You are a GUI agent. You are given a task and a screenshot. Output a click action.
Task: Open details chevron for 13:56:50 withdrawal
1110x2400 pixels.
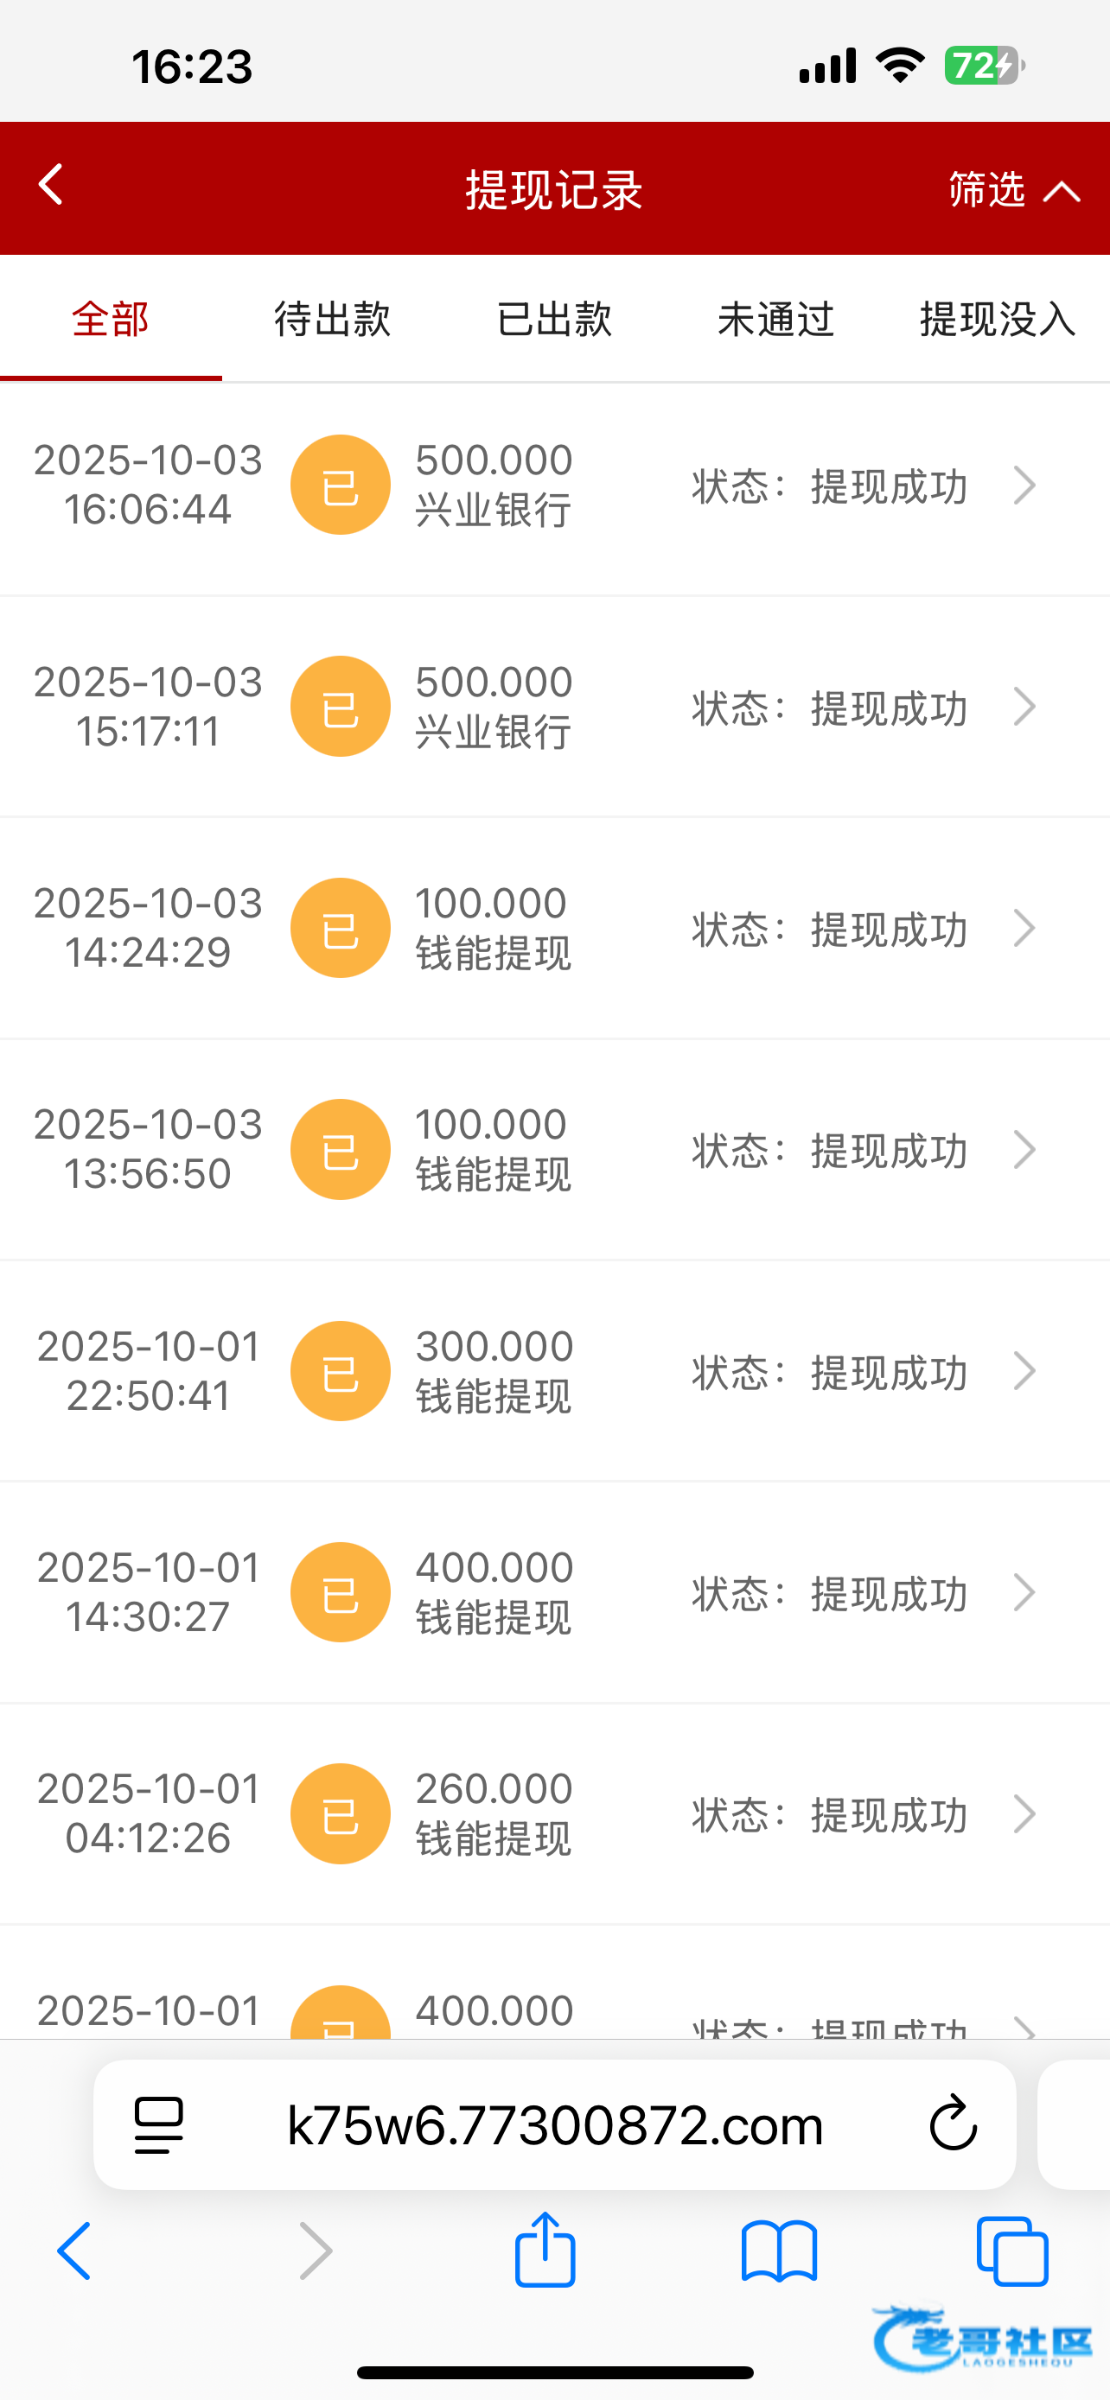pos(1024,1150)
